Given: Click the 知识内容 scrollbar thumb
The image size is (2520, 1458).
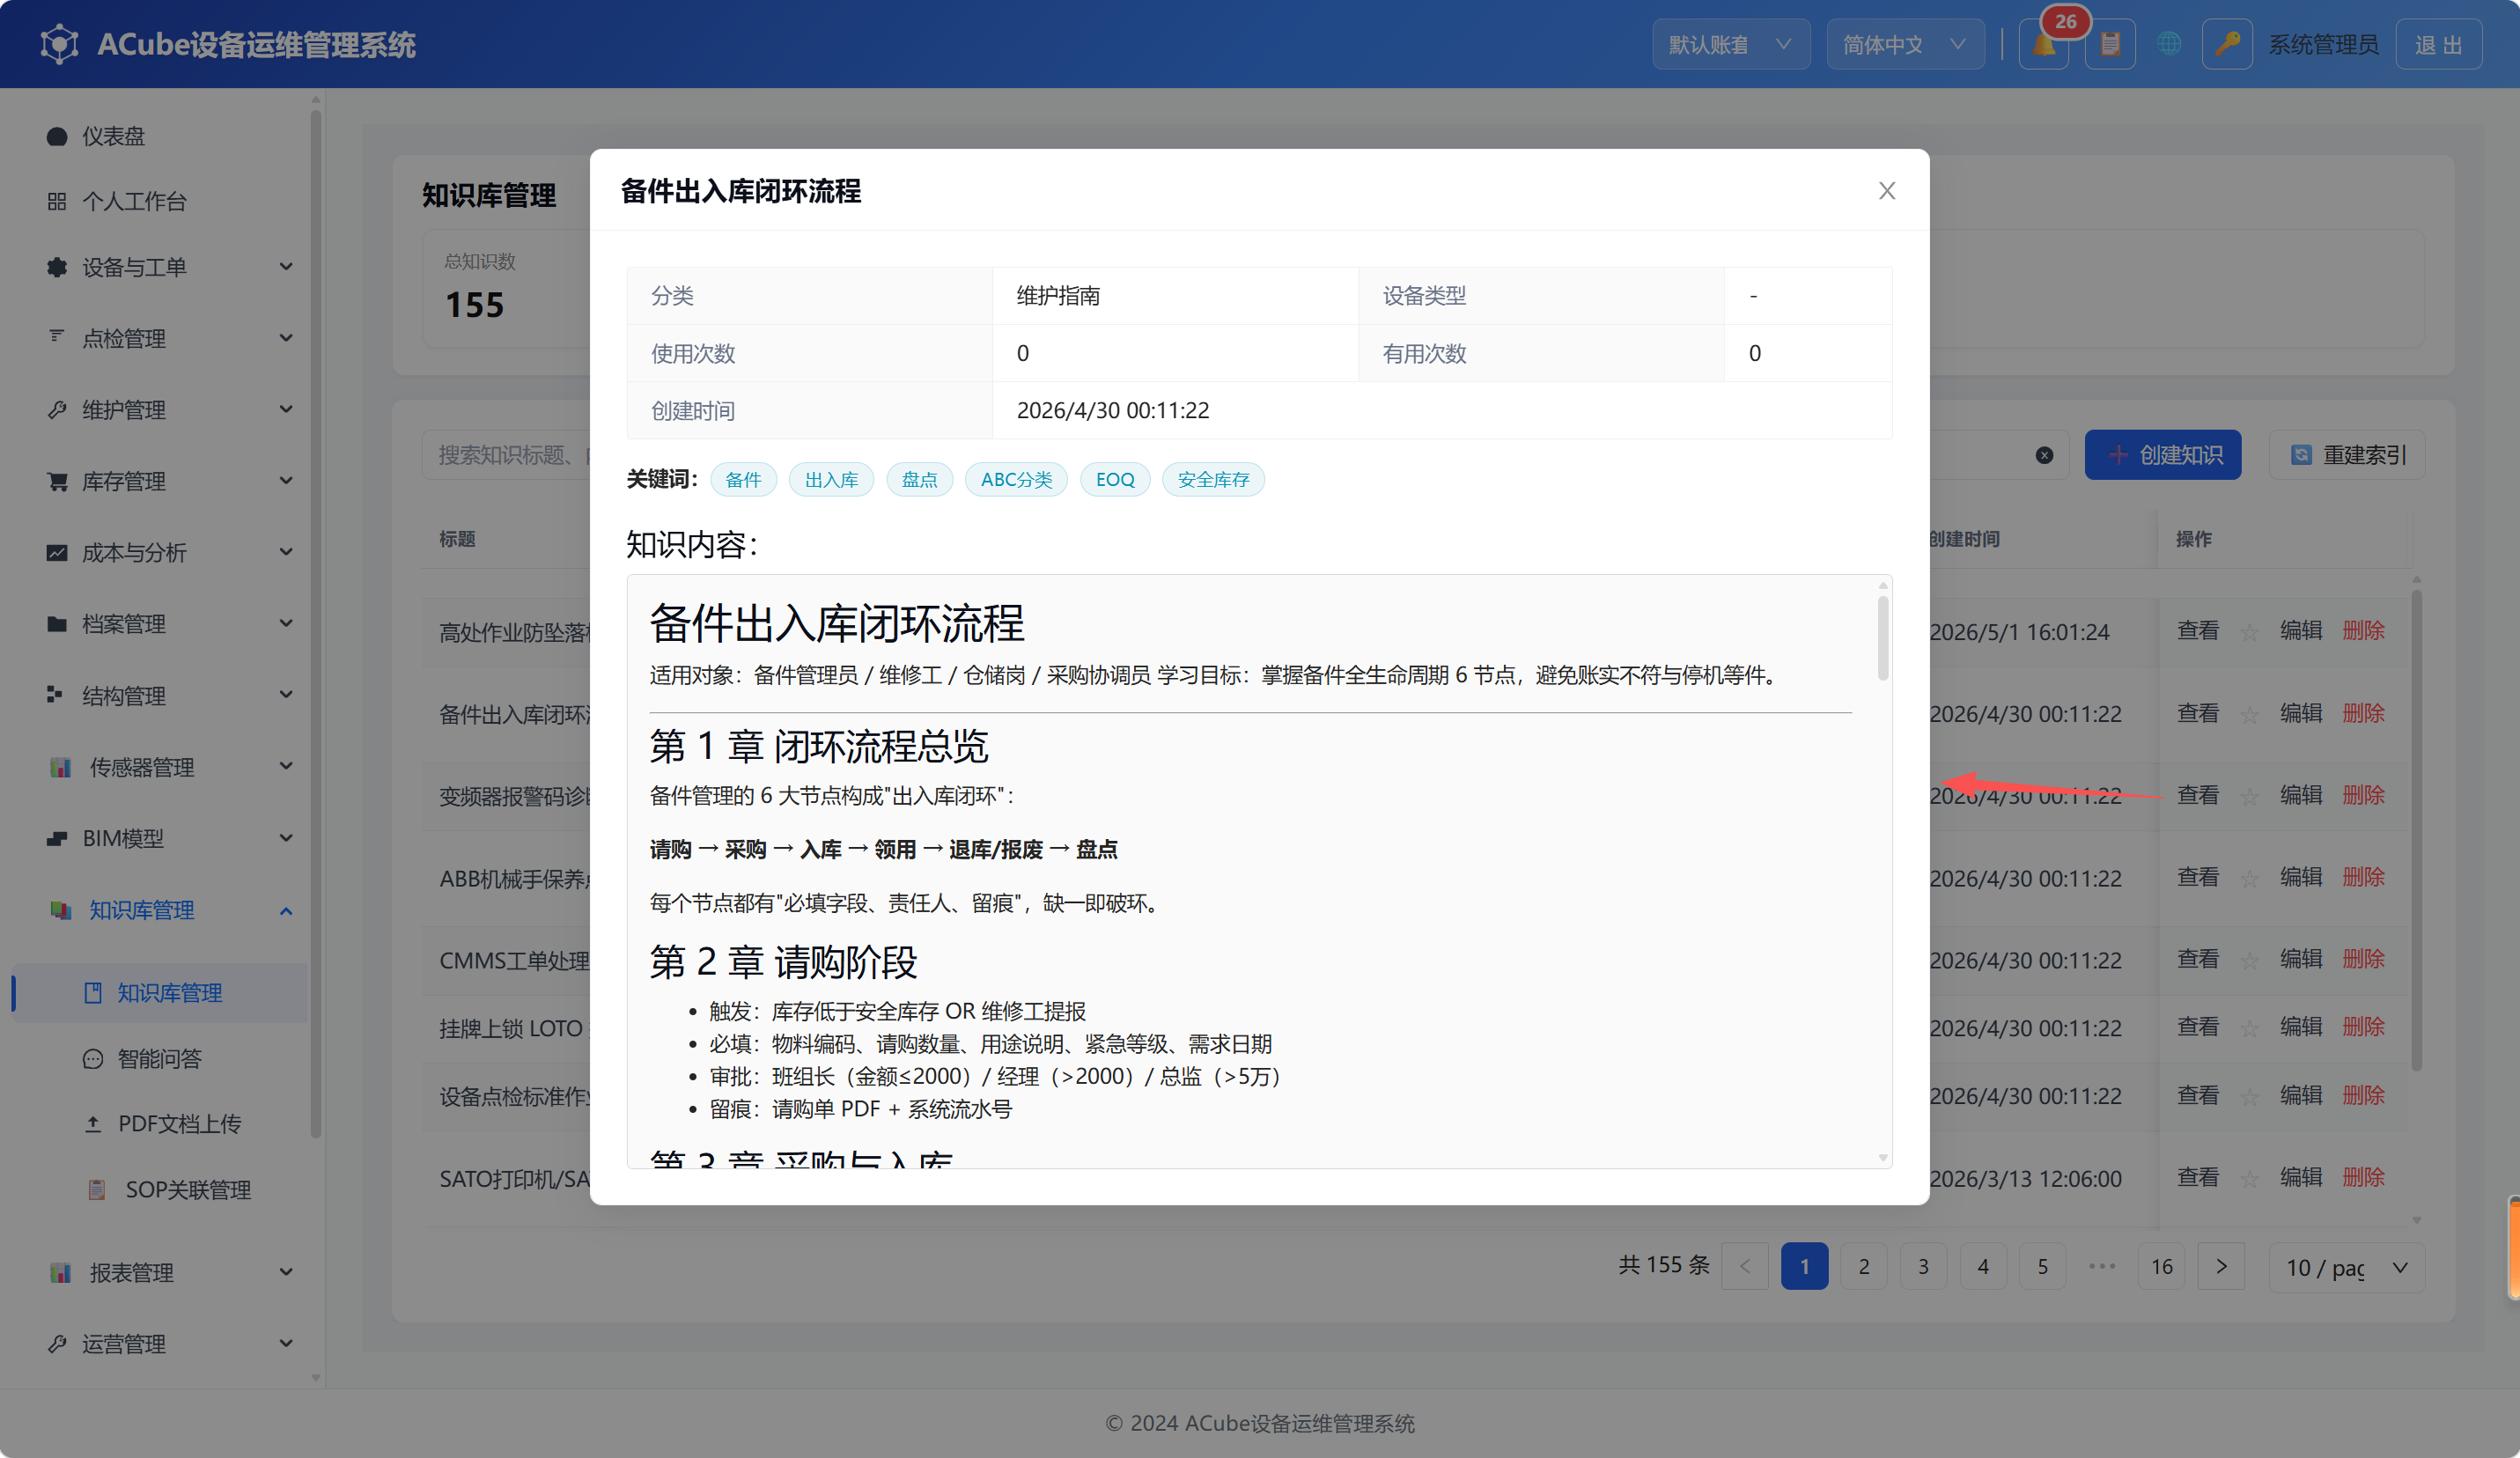Looking at the screenshot, I should coord(1882,638).
